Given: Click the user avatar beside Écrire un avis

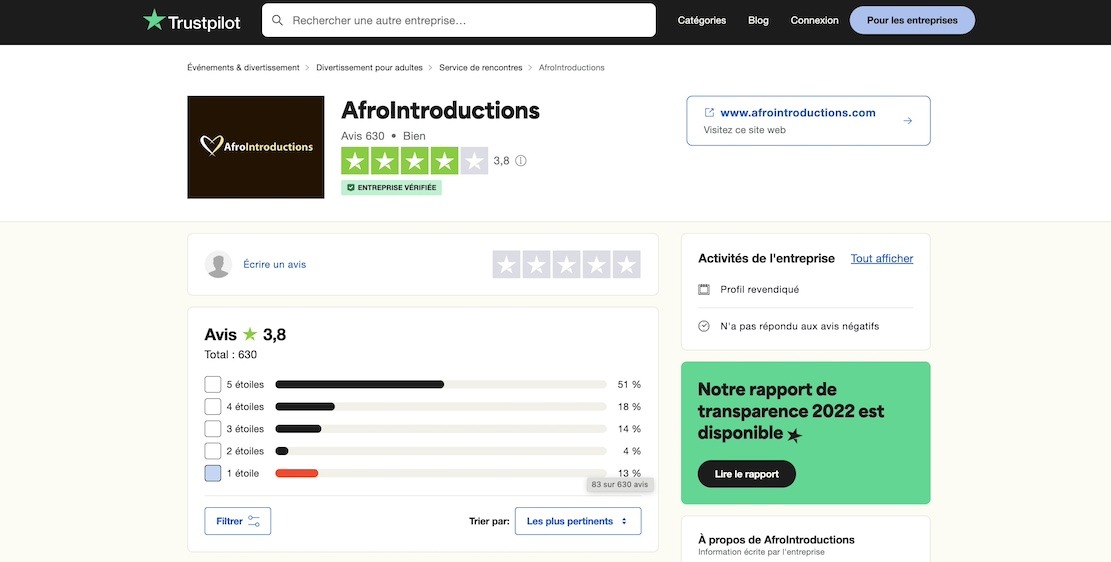Looking at the screenshot, I should (218, 264).
